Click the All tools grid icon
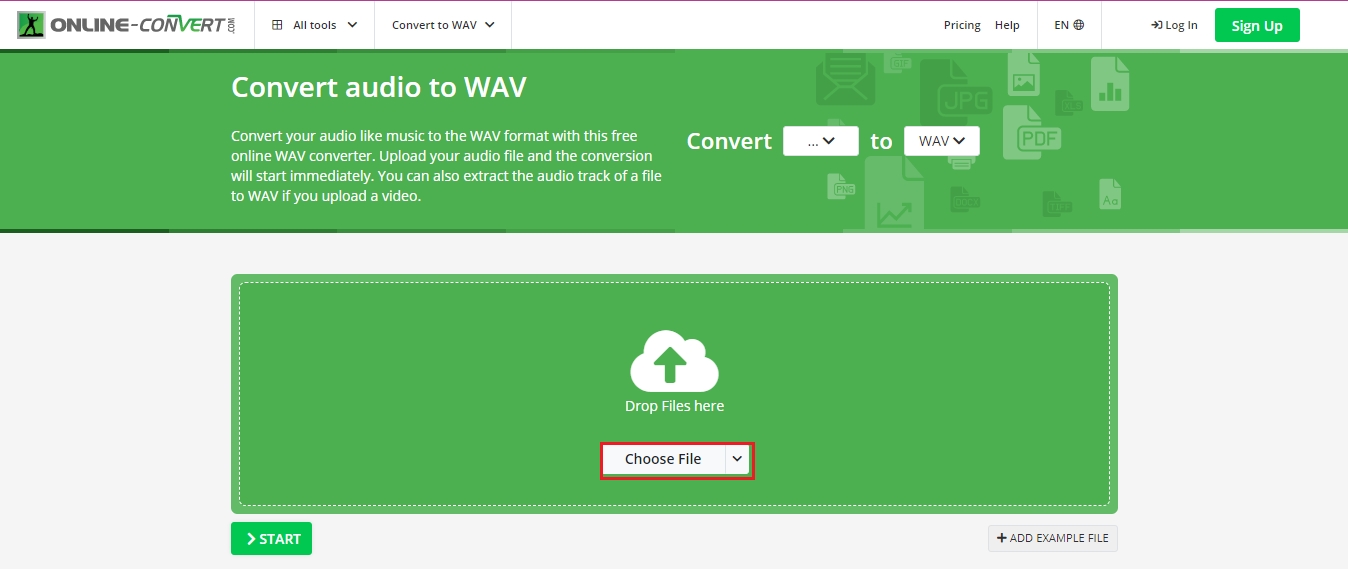 [277, 25]
